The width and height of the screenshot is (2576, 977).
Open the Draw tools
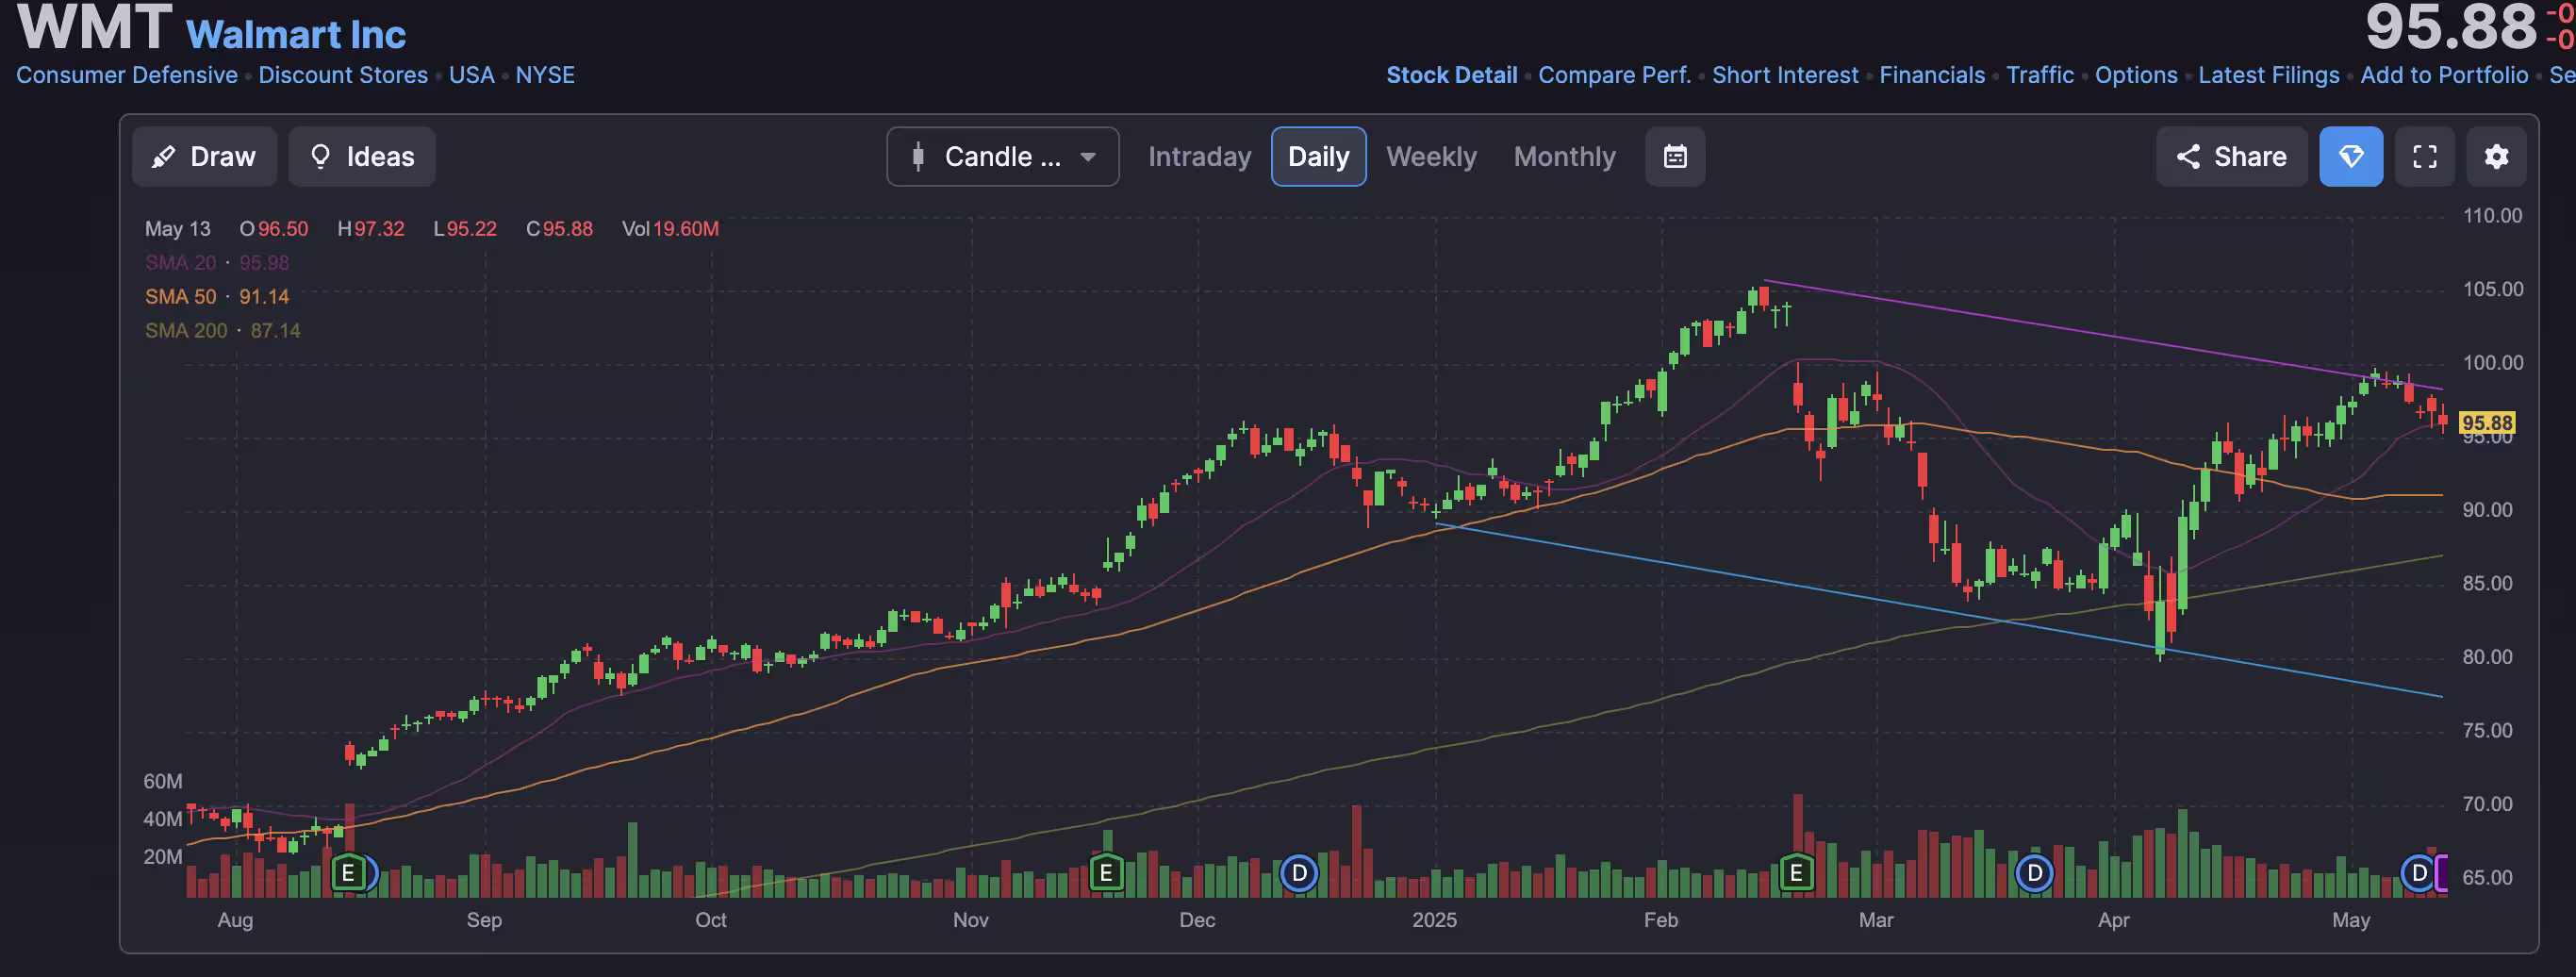pyautogui.click(x=204, y=157)
